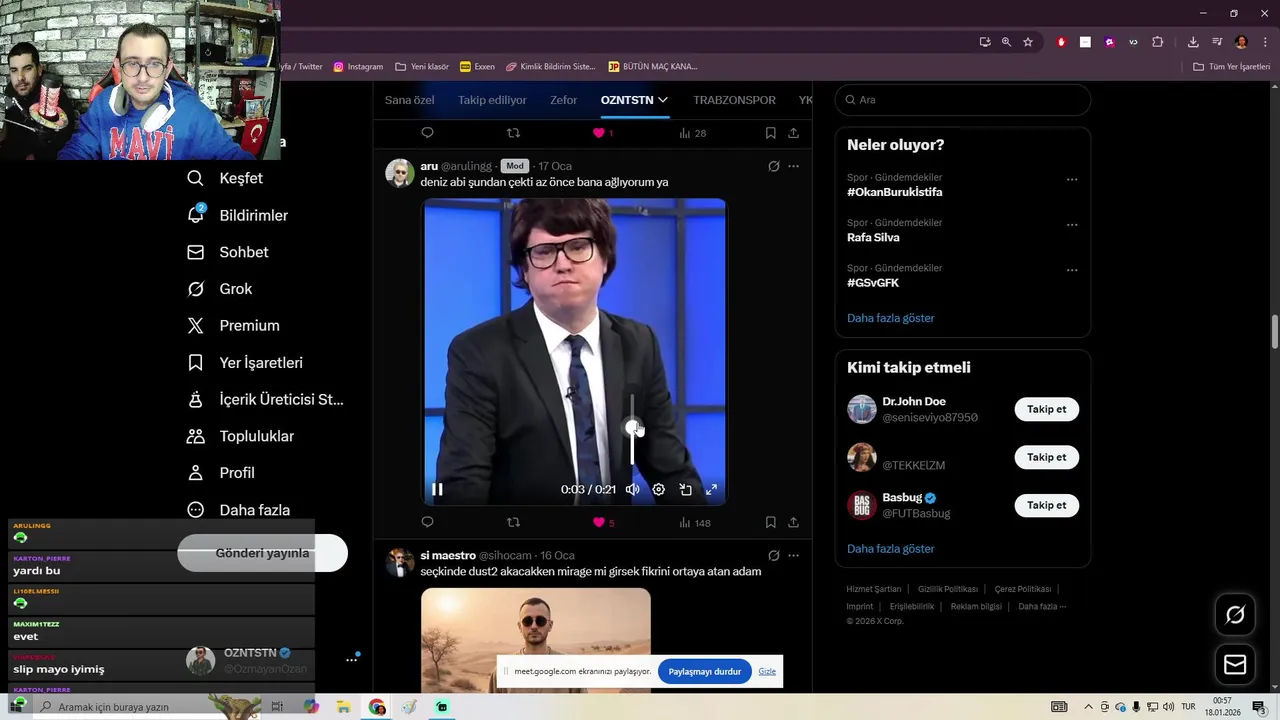Image resolution: width=1280 pixels, height=720 pixels.
Task: Open Chrome three-dot menu
Action: point(1265,42)
